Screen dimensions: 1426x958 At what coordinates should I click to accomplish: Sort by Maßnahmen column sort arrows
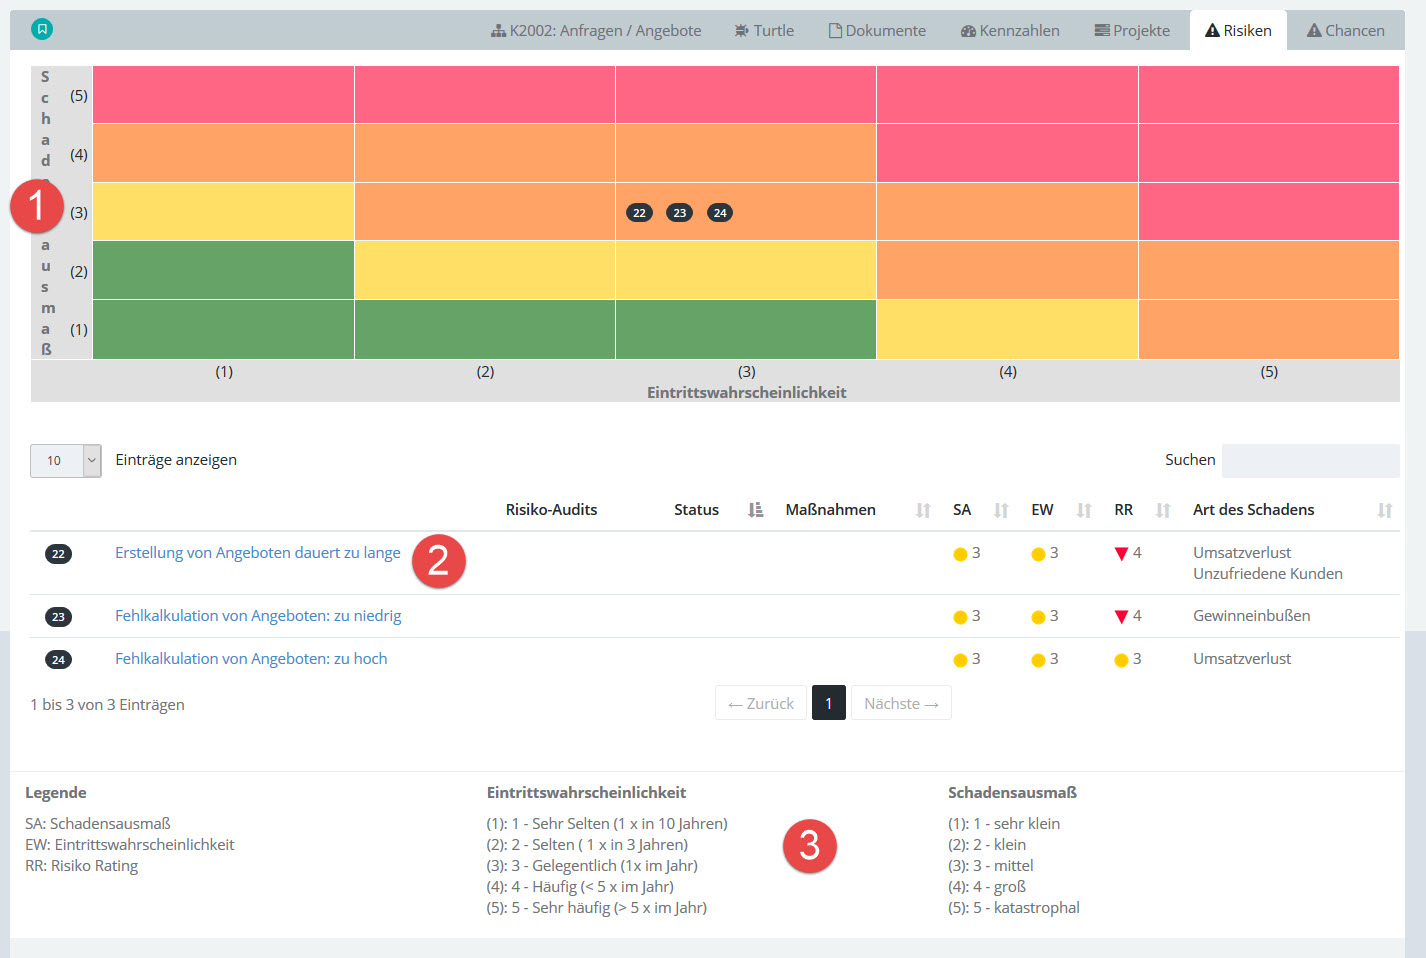click(x=923, y=510)
